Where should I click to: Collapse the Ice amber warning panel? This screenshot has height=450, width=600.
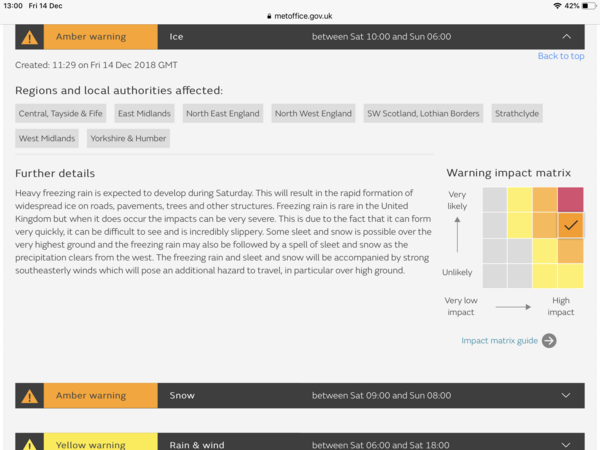point(566,37)
